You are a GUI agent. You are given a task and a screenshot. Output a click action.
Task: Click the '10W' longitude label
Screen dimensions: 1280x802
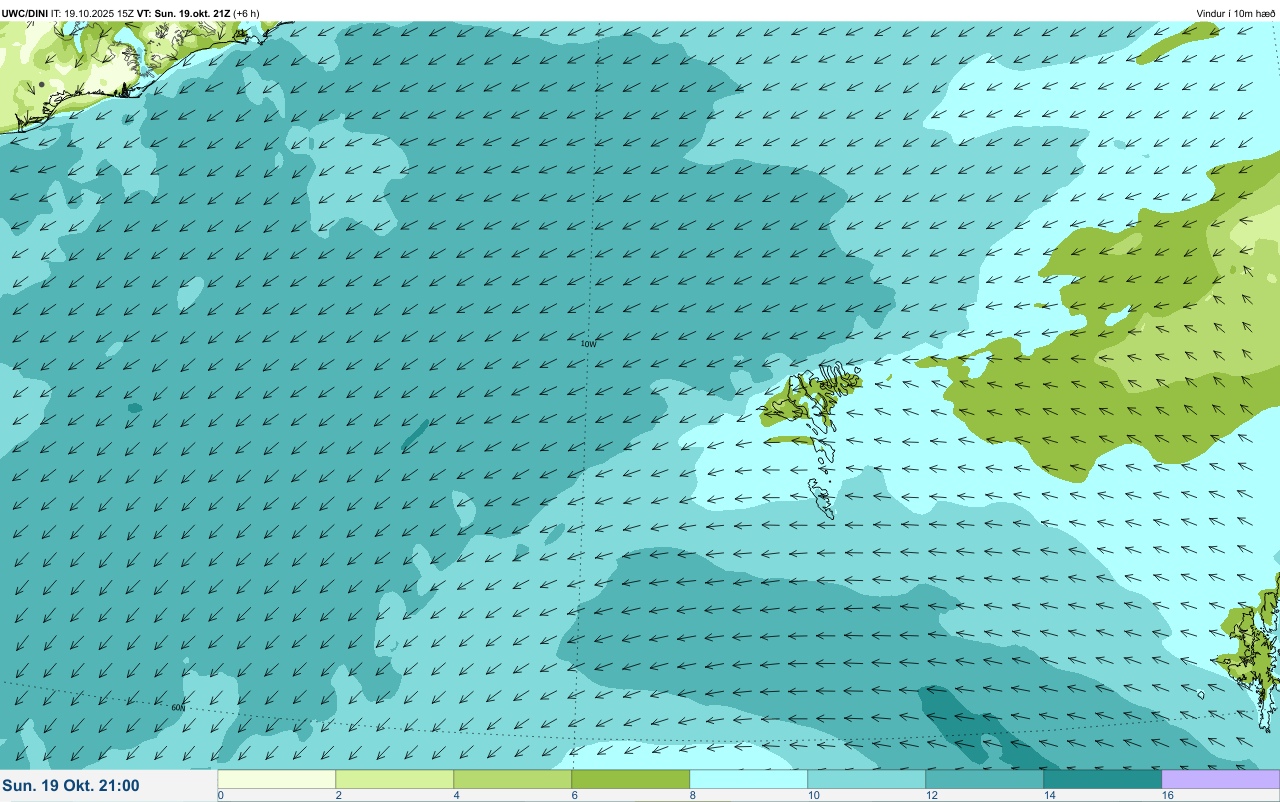588,344
